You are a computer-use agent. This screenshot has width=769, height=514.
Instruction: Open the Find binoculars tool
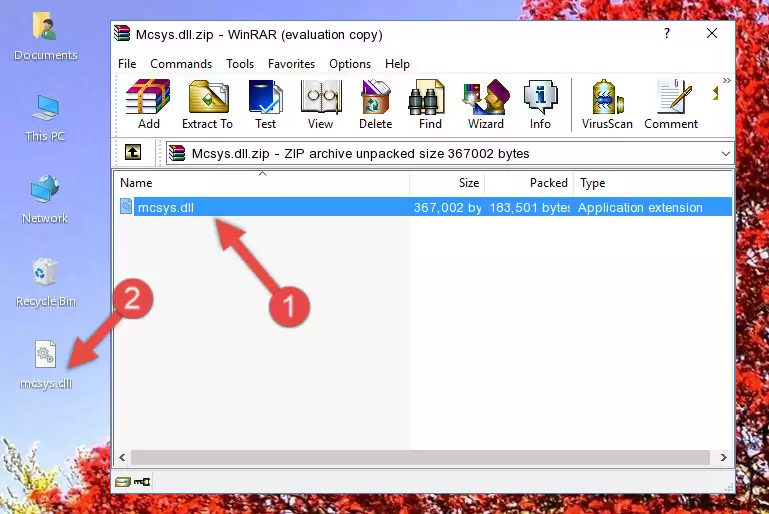(x=430, y=104)
